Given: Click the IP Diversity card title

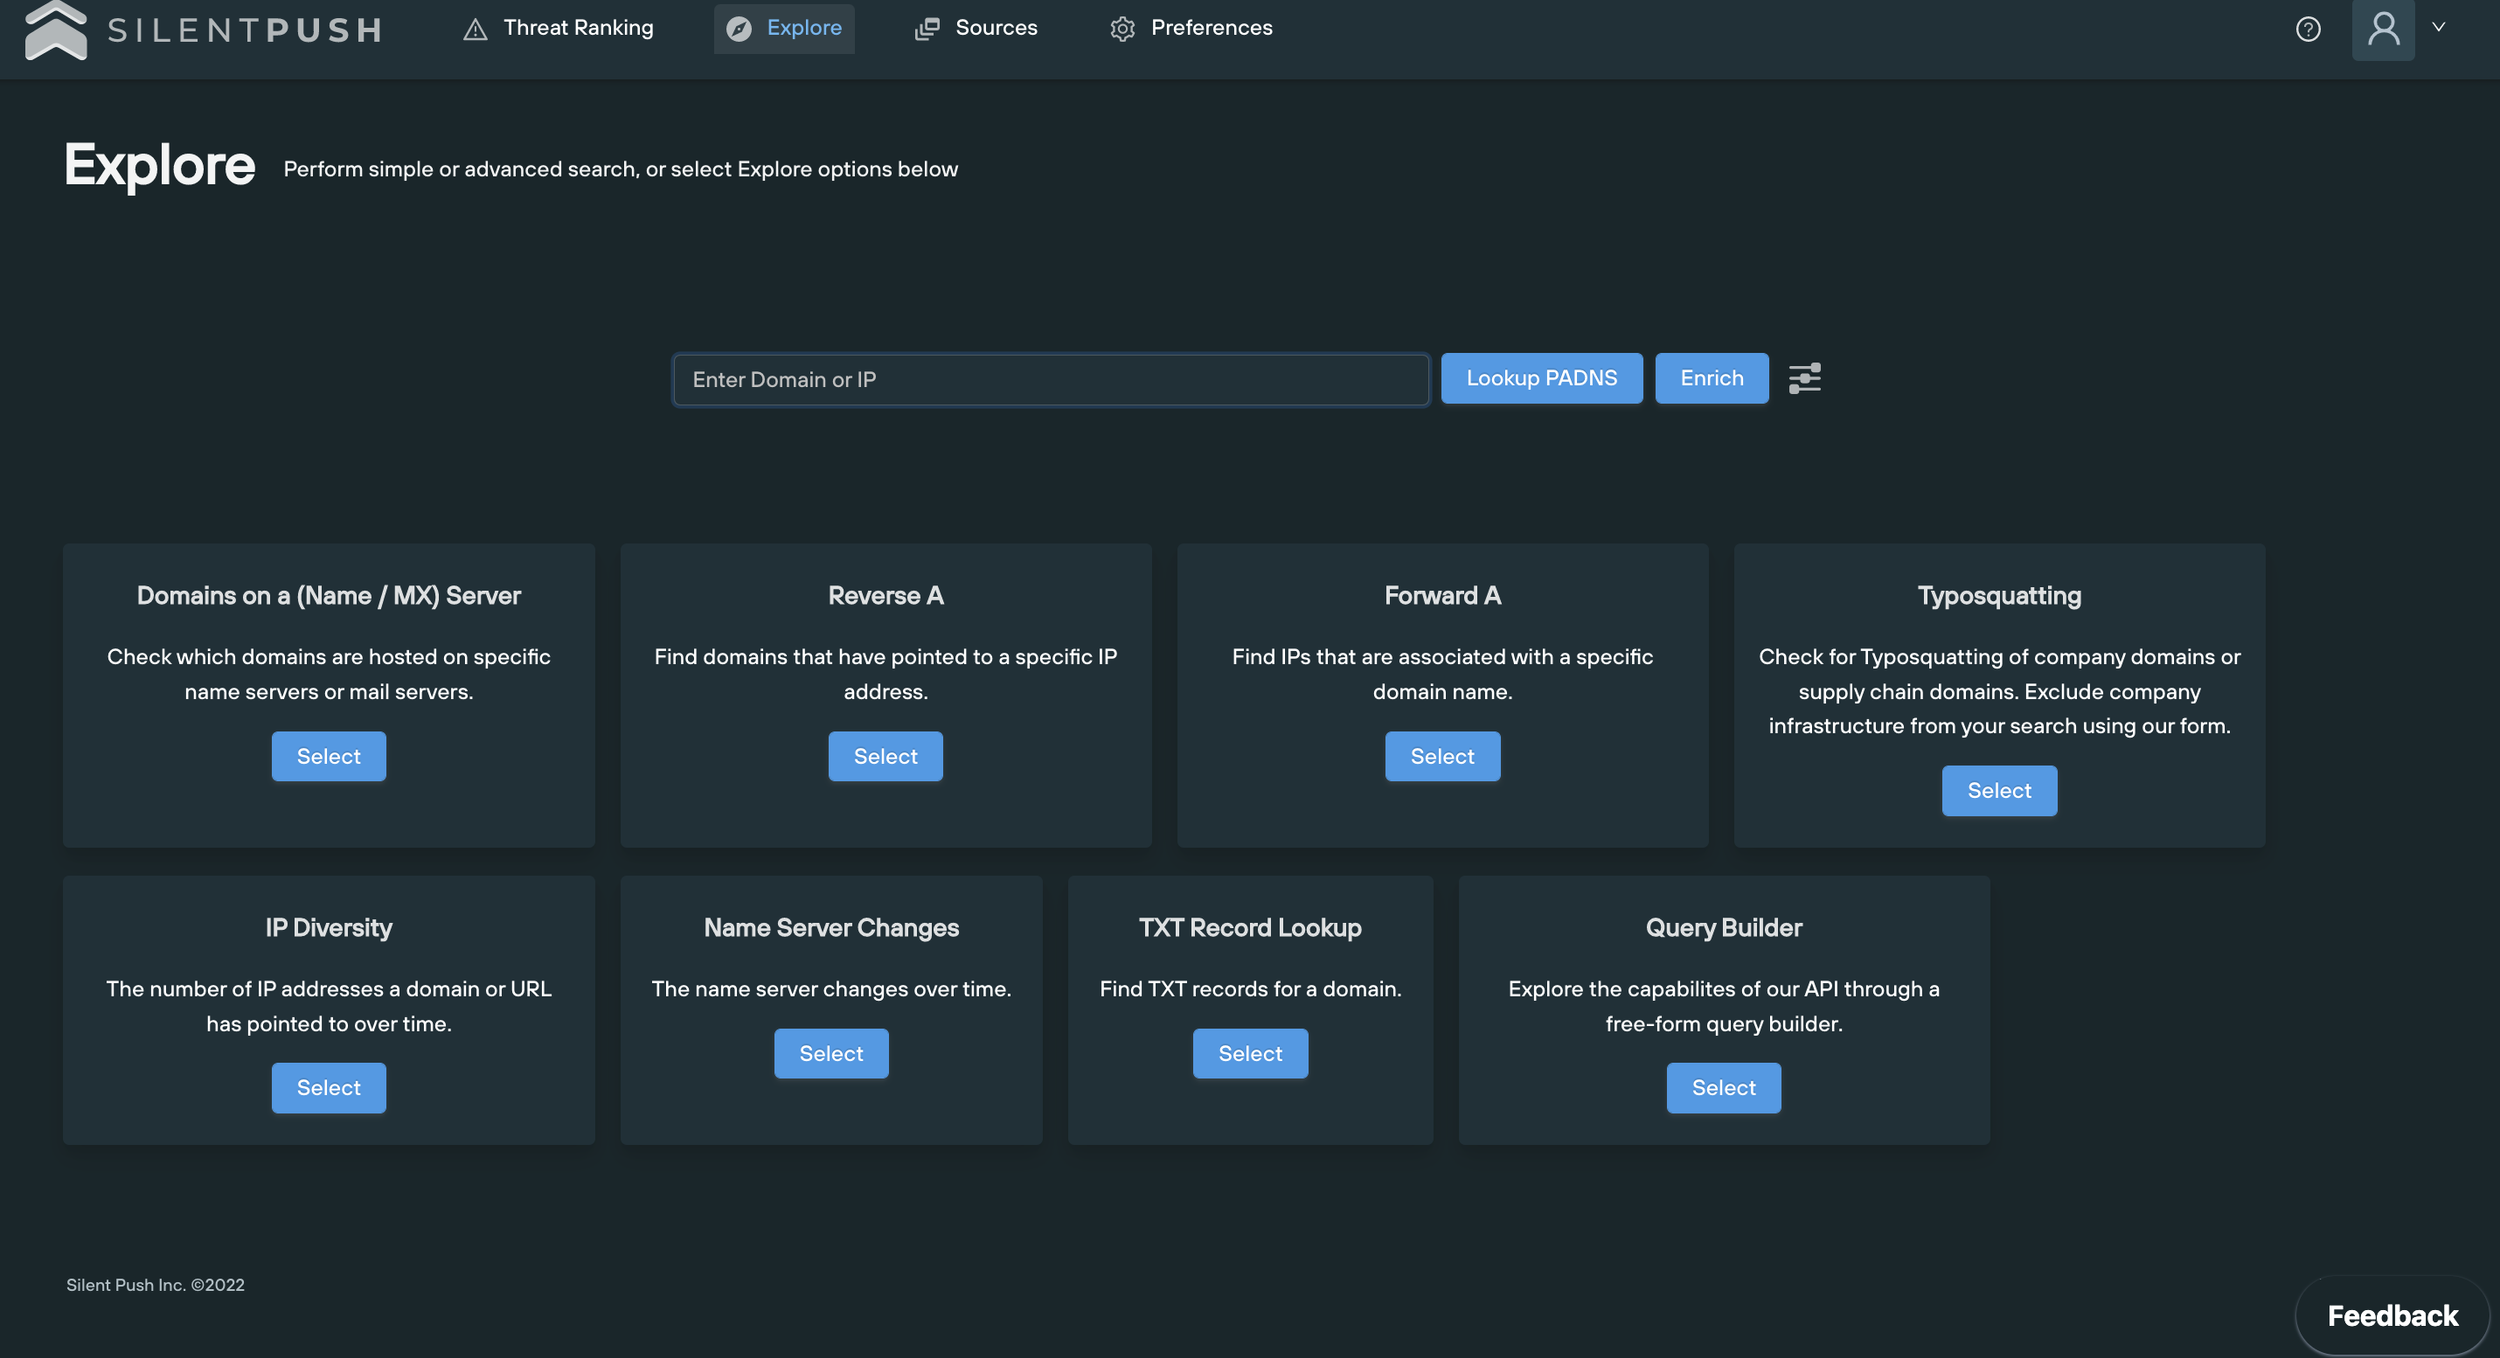Looking at the screenshot, I should pos(329,927).
